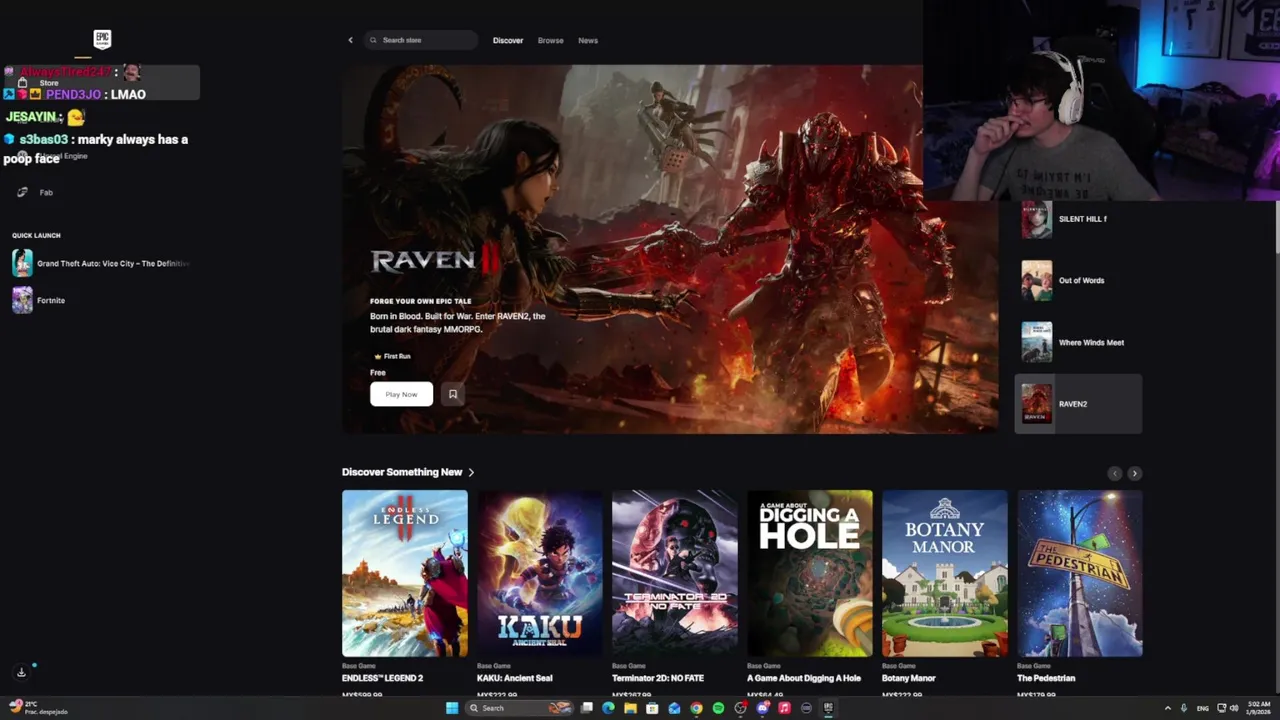
Task: Open The Pedestrian game cover
Action: tap(1080, 573)
